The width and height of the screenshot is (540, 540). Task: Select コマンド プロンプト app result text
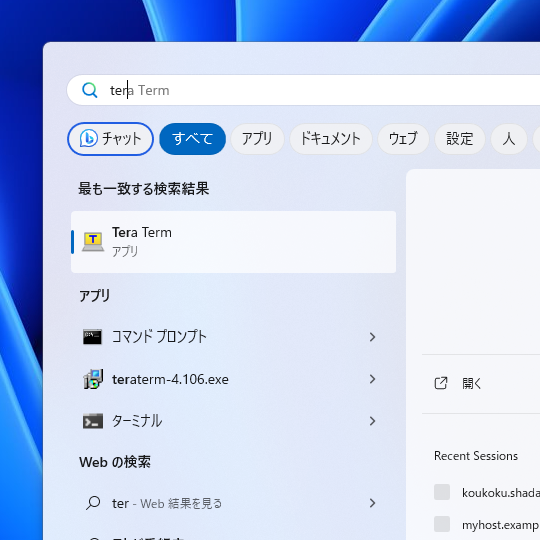159,336
